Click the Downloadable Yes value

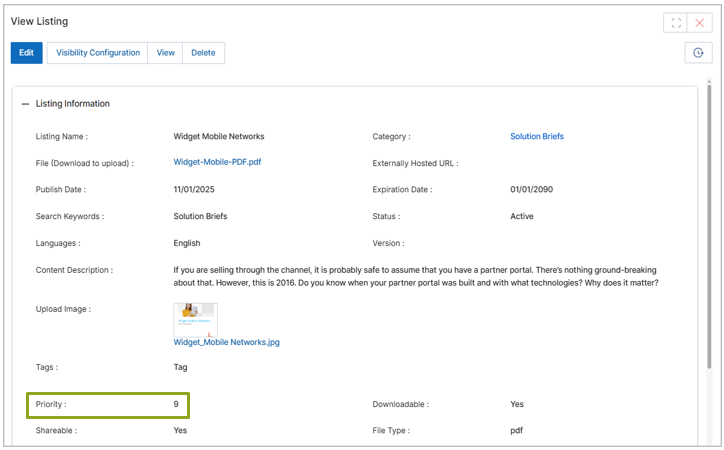coord(517,404)
